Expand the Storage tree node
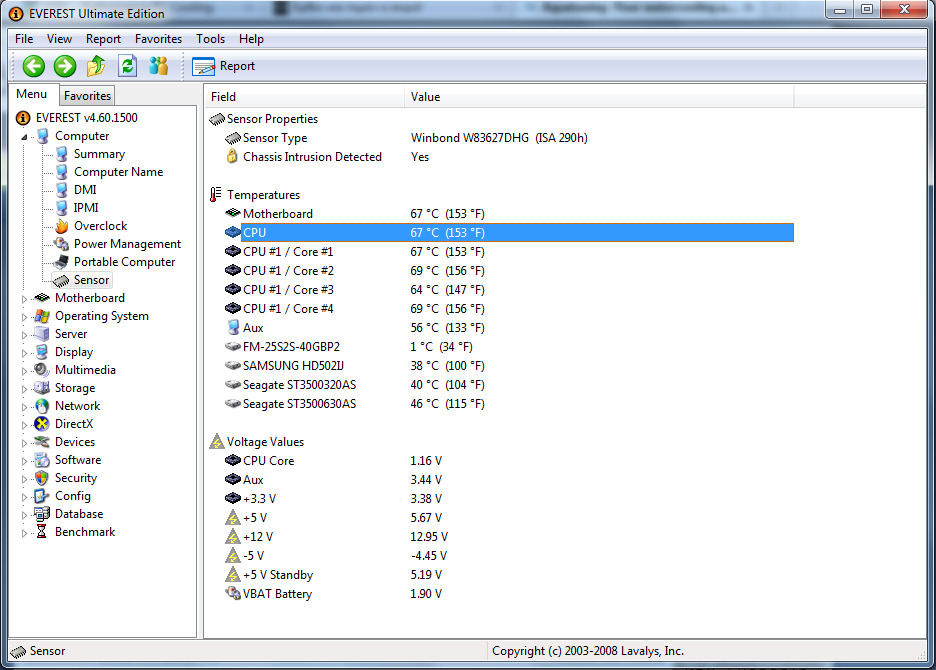This screenshot has height=670, width=936. click(24, 389)
